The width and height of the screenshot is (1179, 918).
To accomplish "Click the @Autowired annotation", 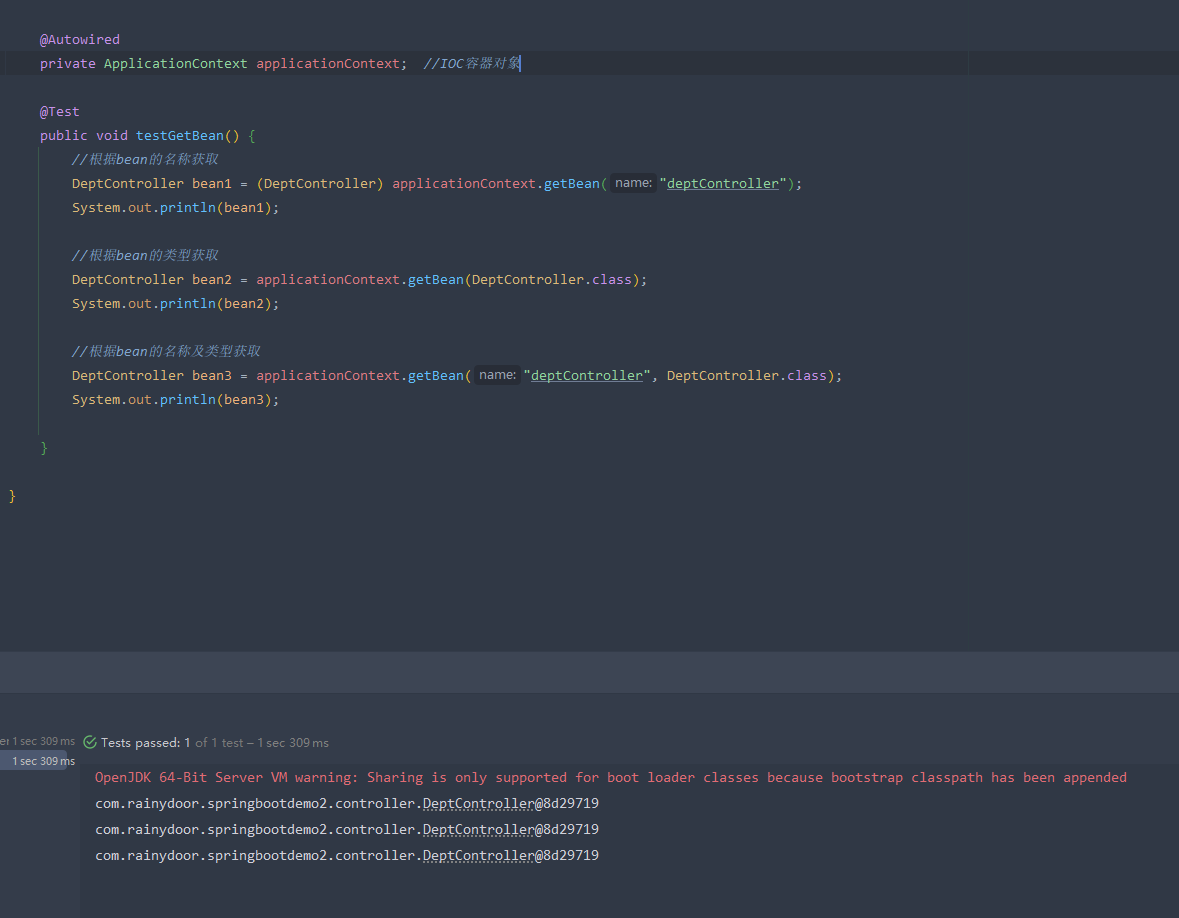I will [x=79, y=39].
